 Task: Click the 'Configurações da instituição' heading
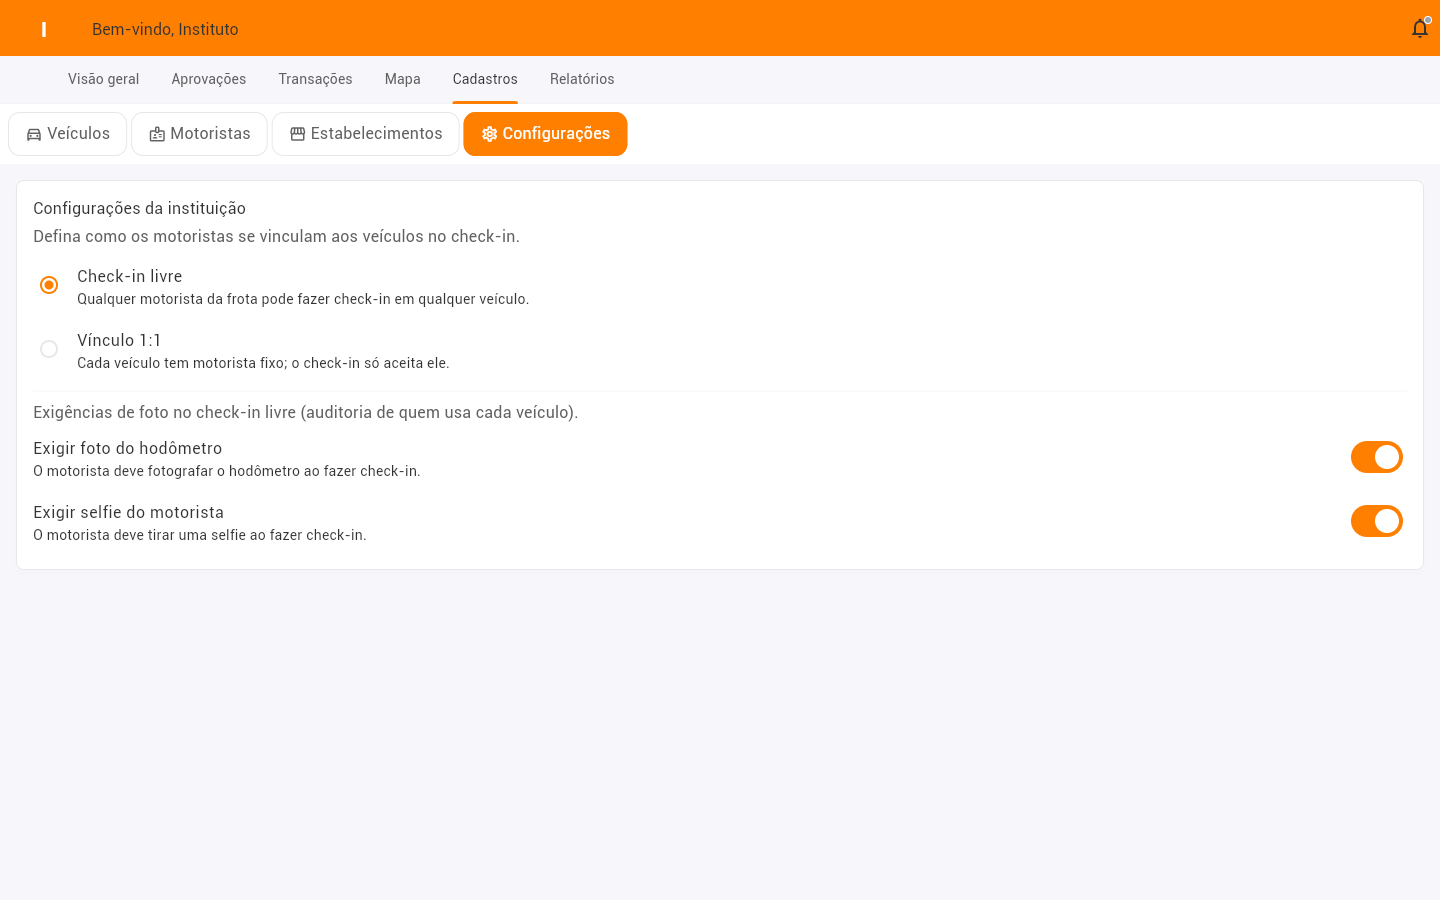(x=139, y=208)
